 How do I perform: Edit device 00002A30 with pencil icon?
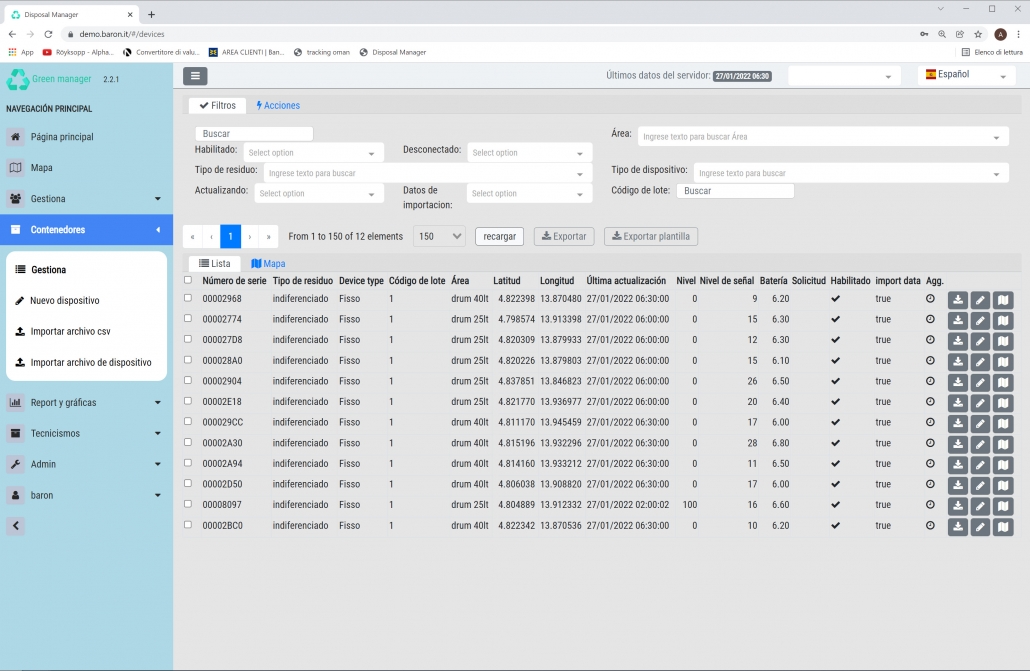click(x=980, y=444)
